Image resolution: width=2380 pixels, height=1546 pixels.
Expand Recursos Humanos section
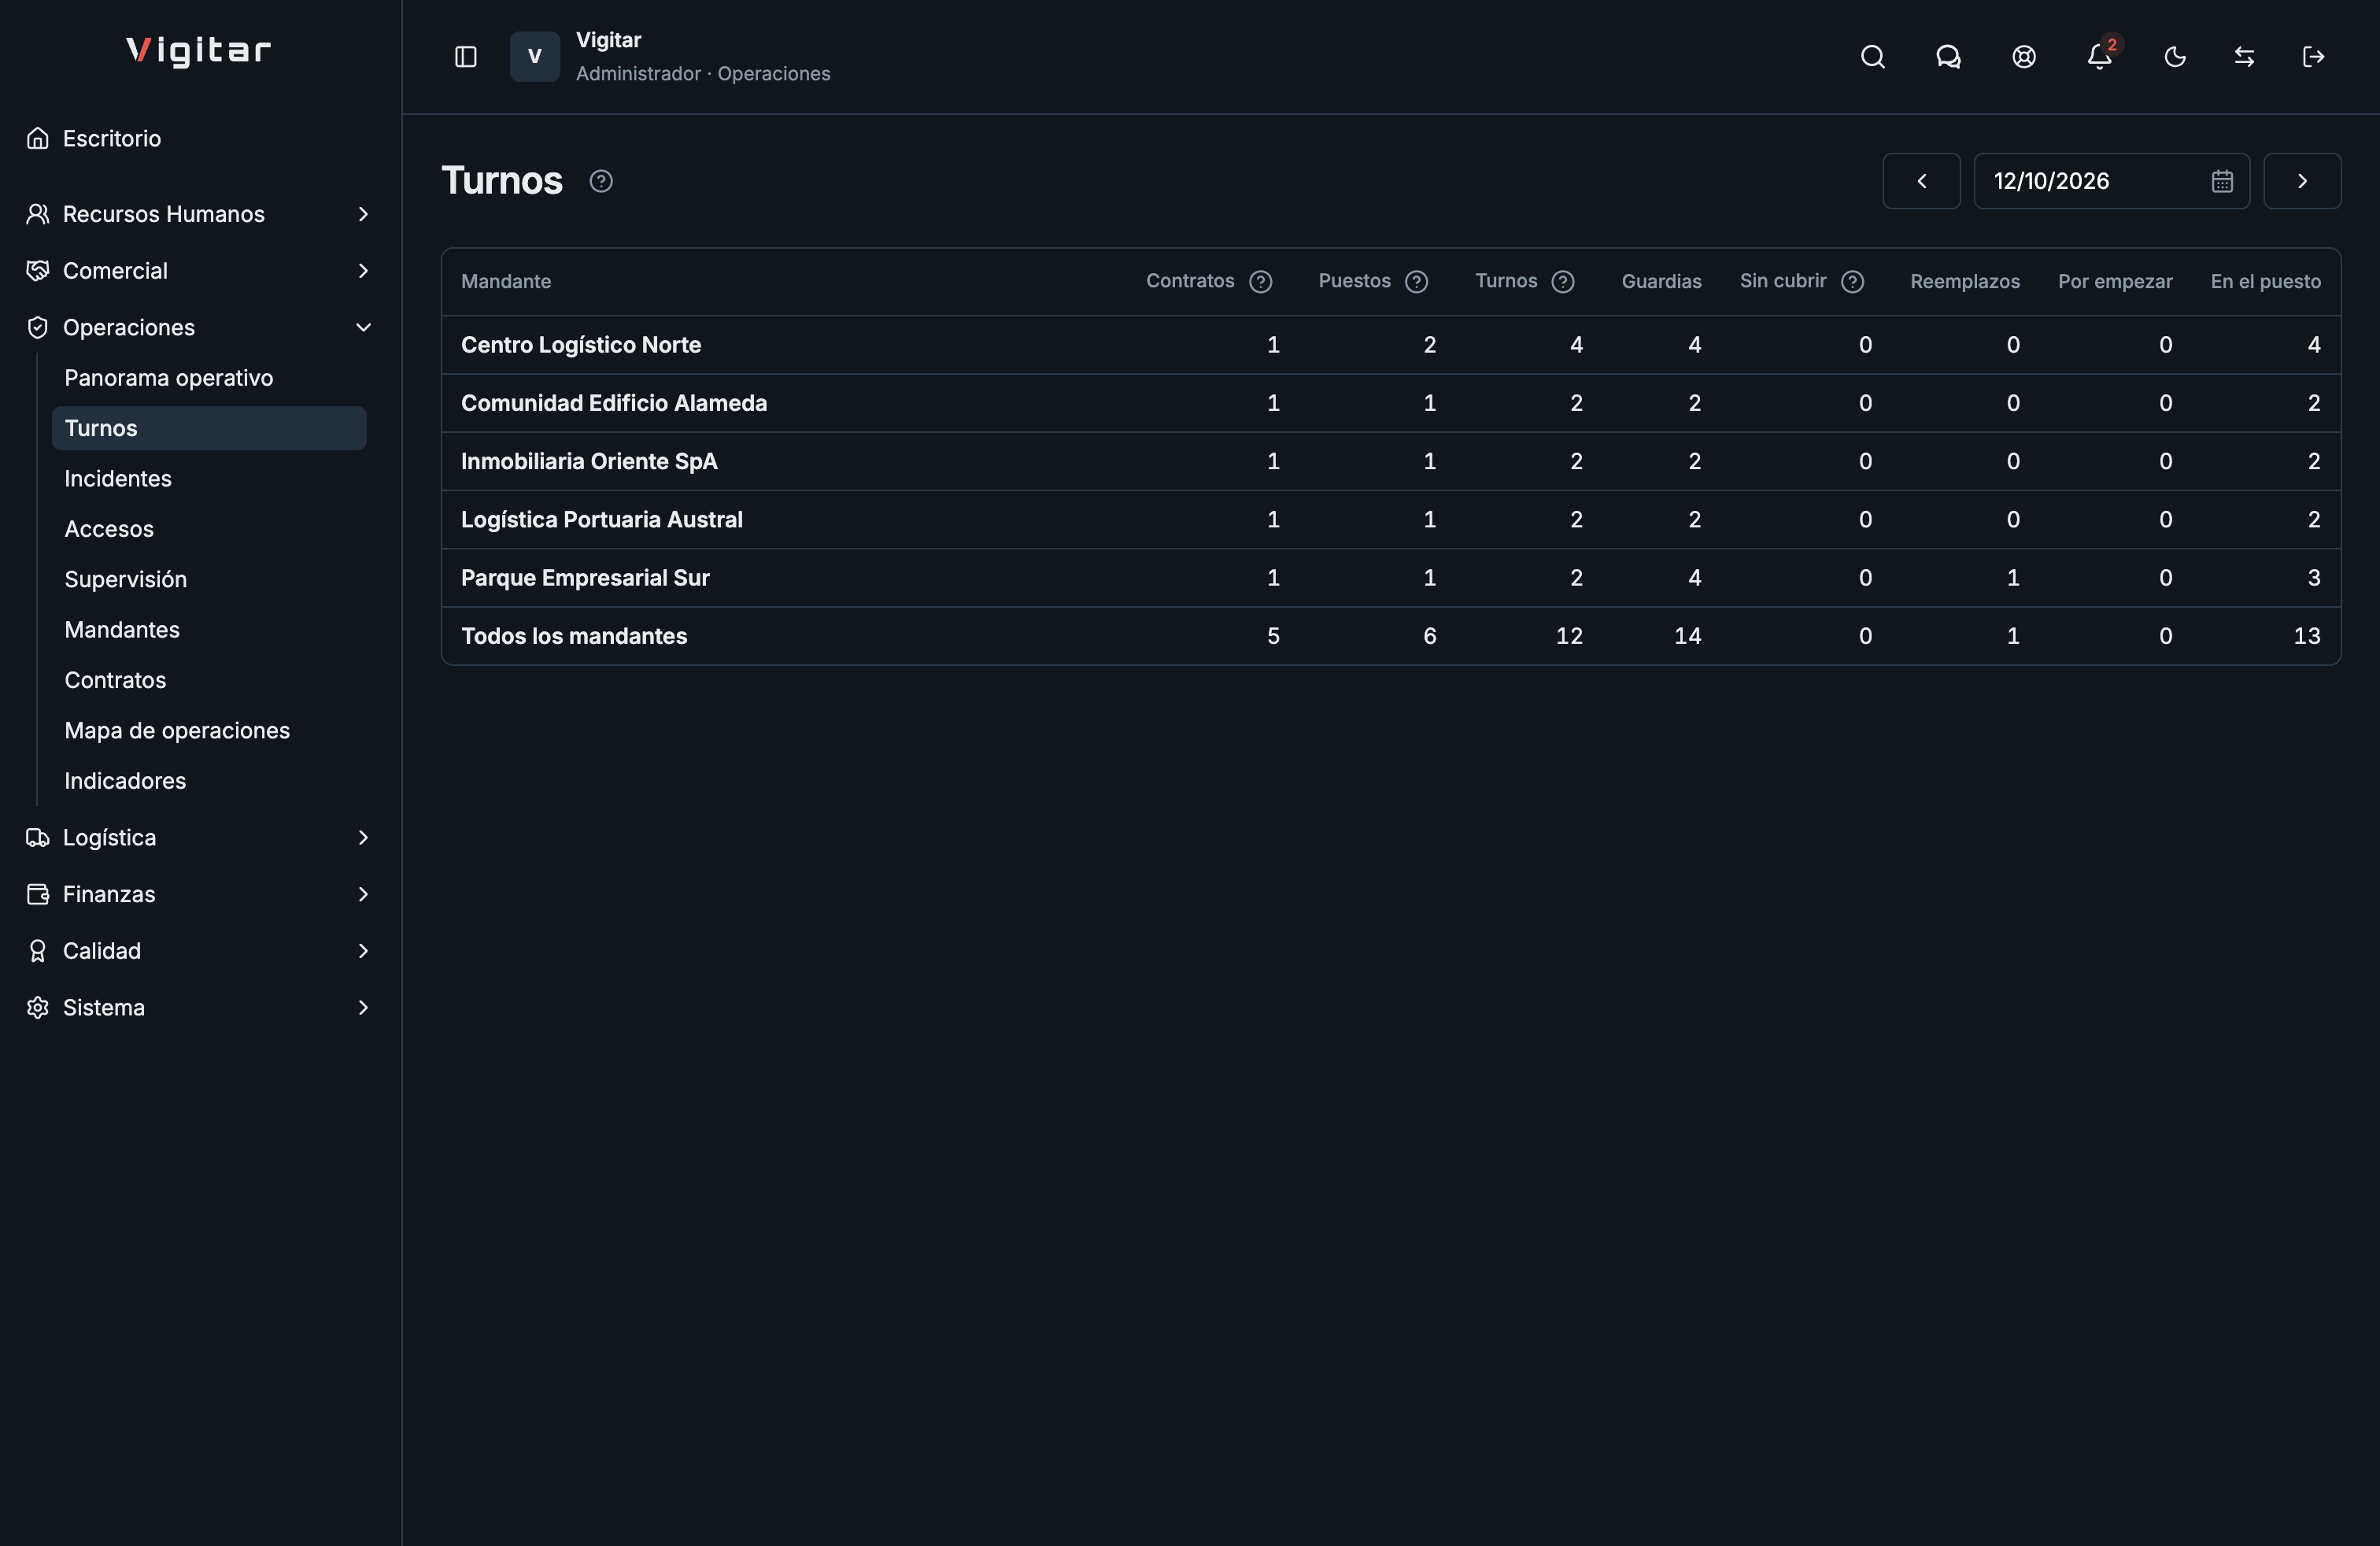click(200, 214)
